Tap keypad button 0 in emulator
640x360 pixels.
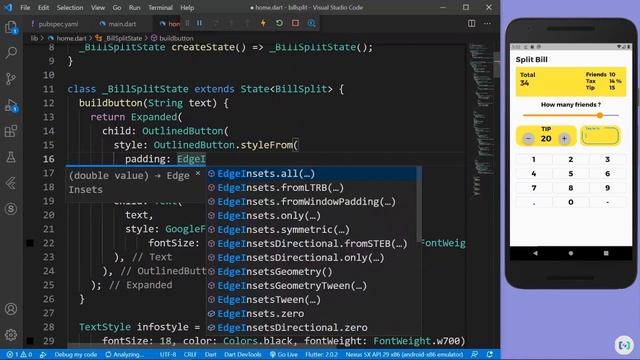[571, 202]
